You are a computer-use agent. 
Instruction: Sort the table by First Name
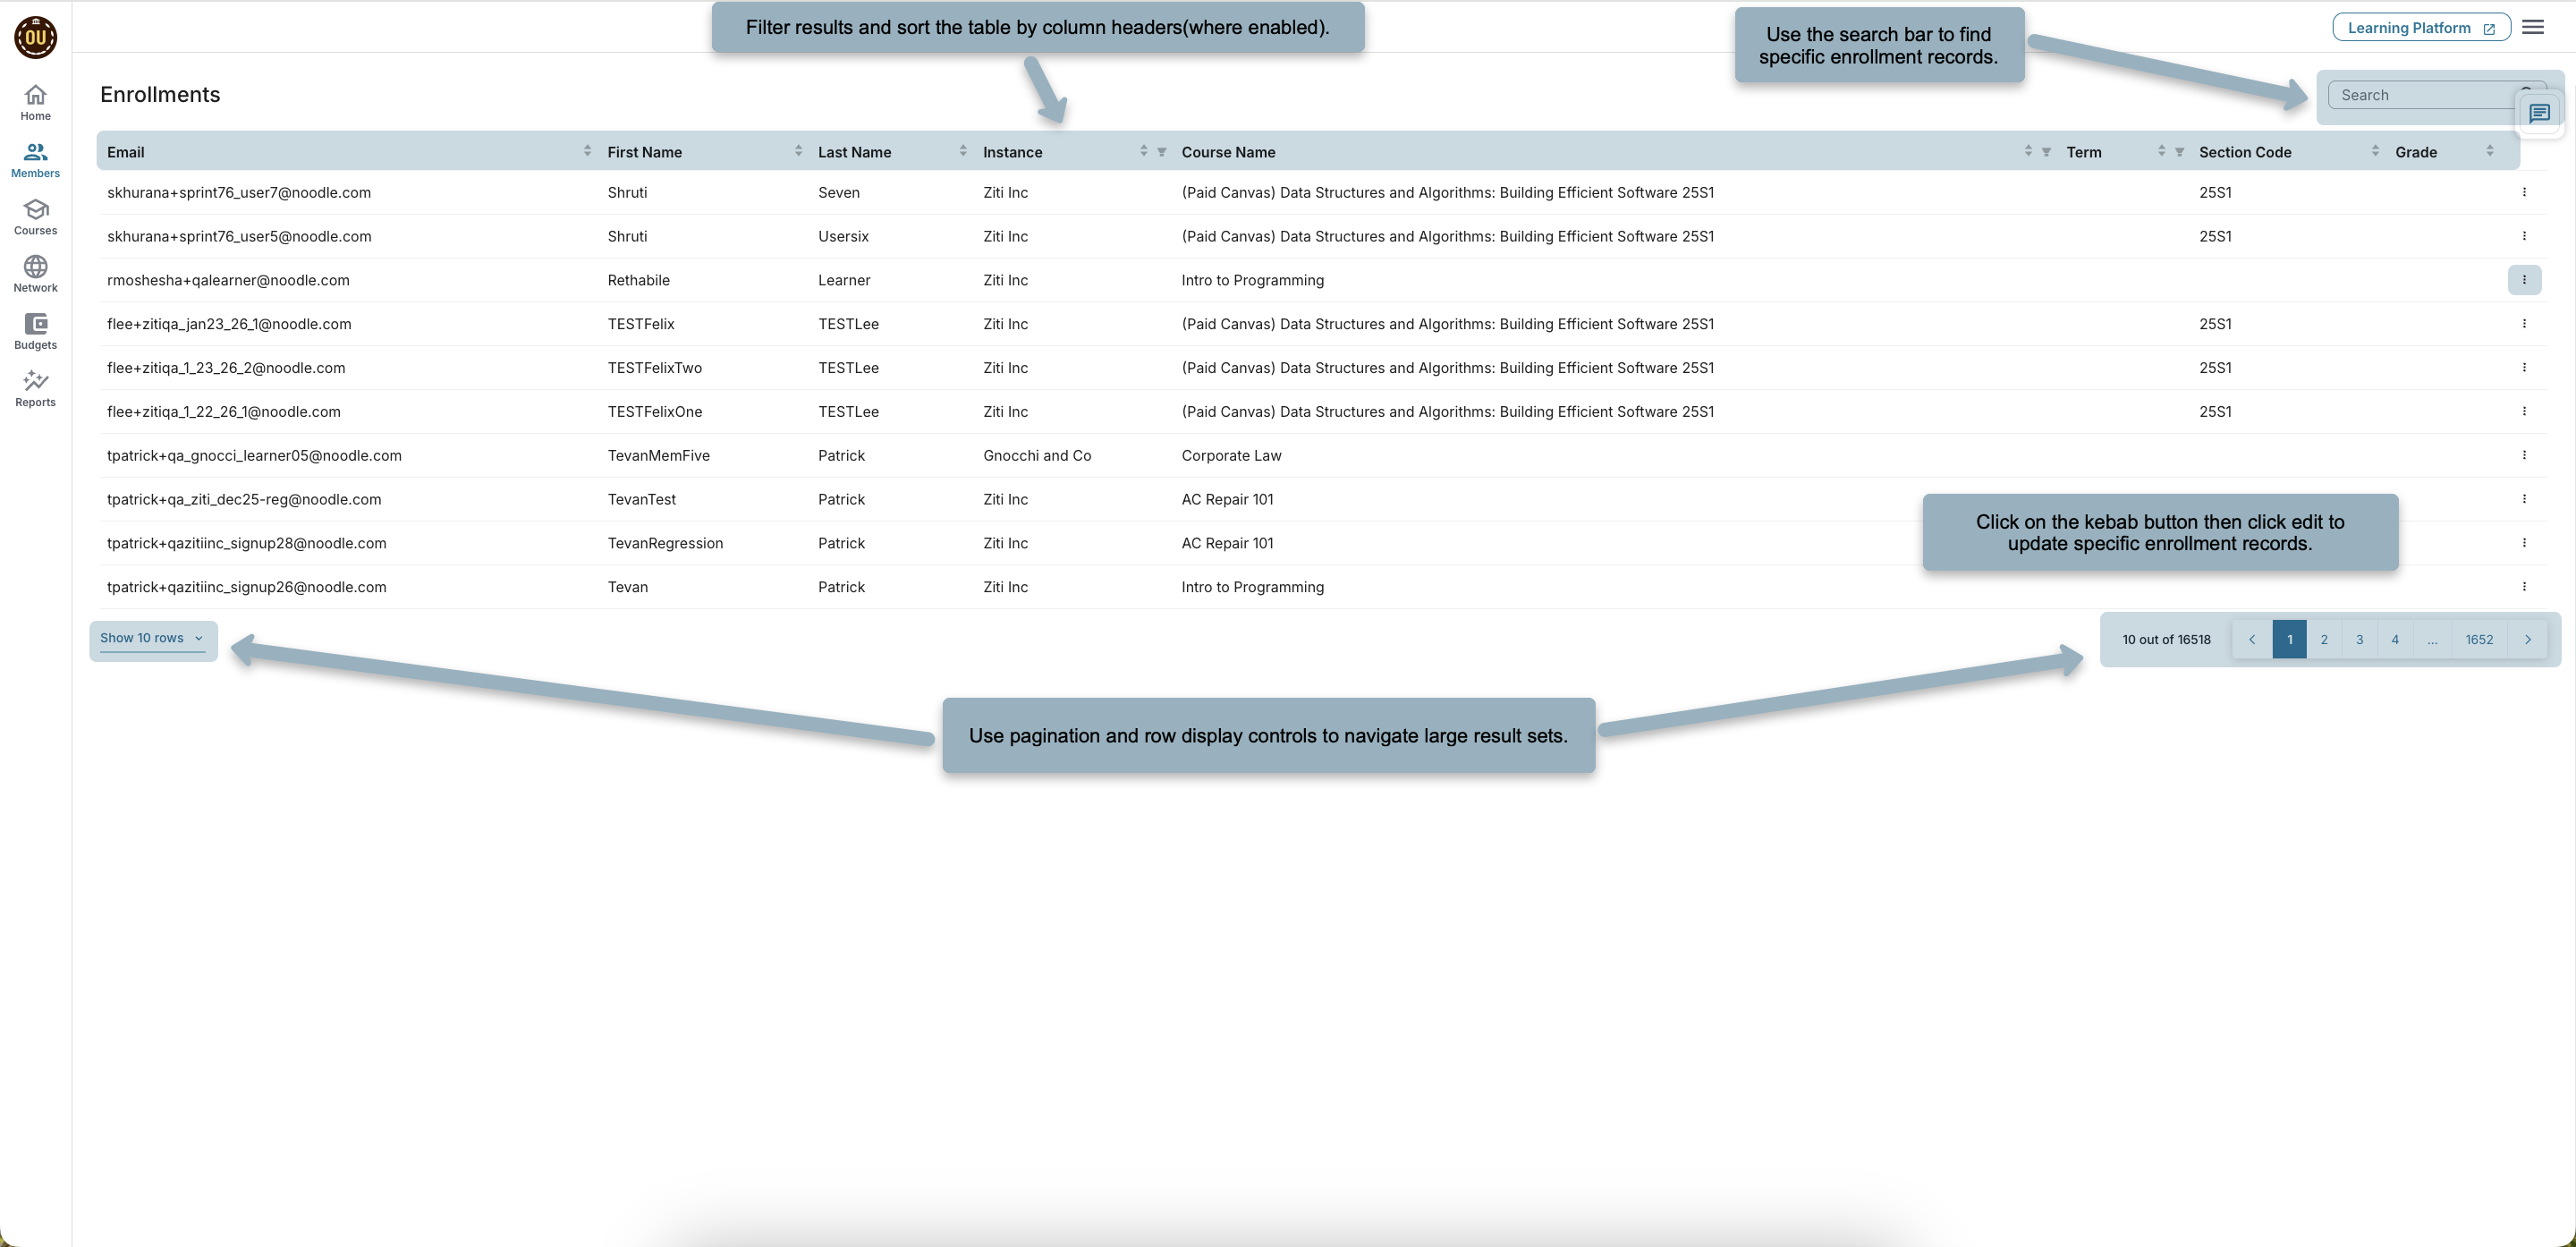(798, 151)
